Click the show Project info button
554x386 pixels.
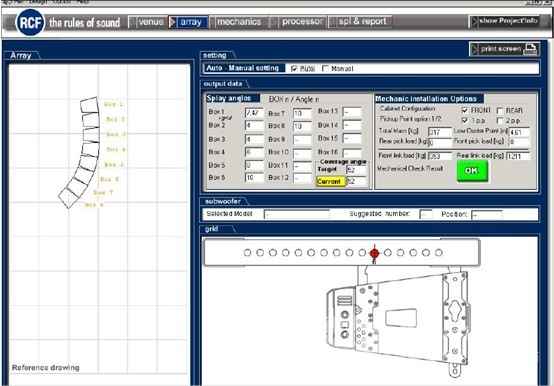point(504,22)
